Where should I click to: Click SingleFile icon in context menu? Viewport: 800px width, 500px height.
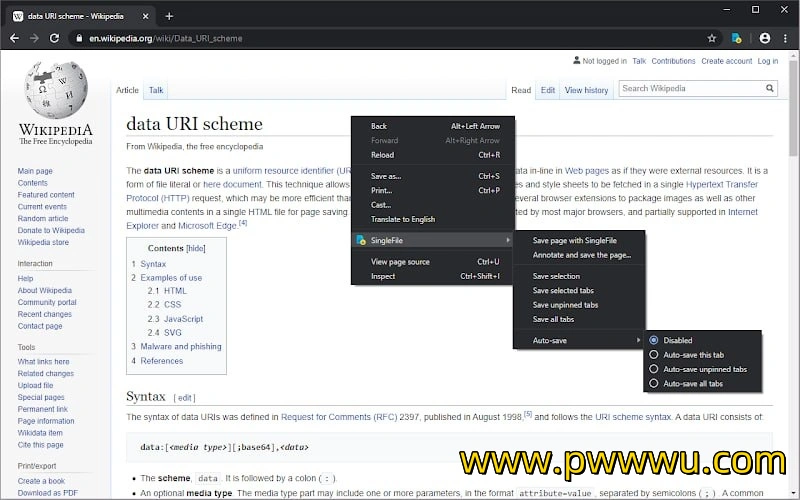[361, 240]
